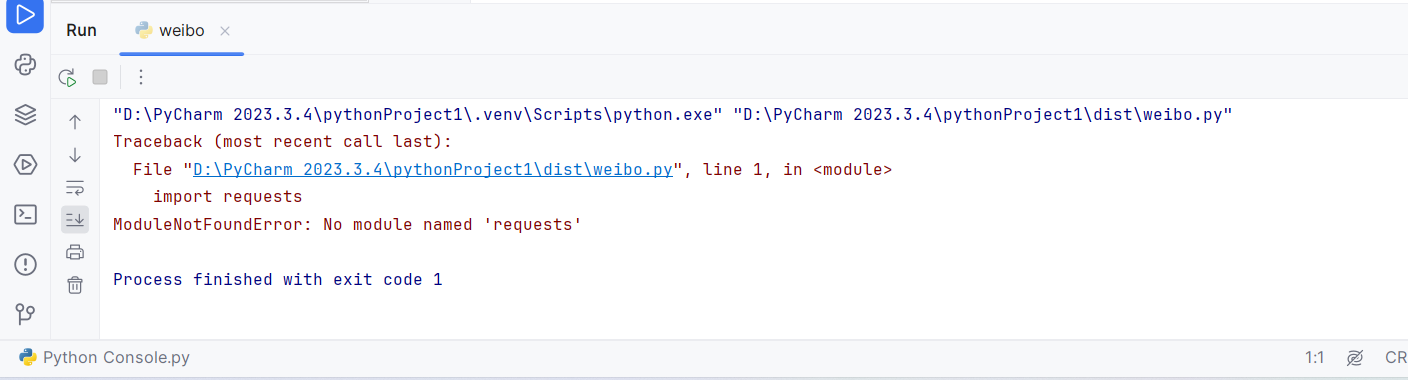Image resolution: width=1408 pixels, height=380 pixels.
Task: Toggle soft-wrap in the console output
Action: click(75, 187)
